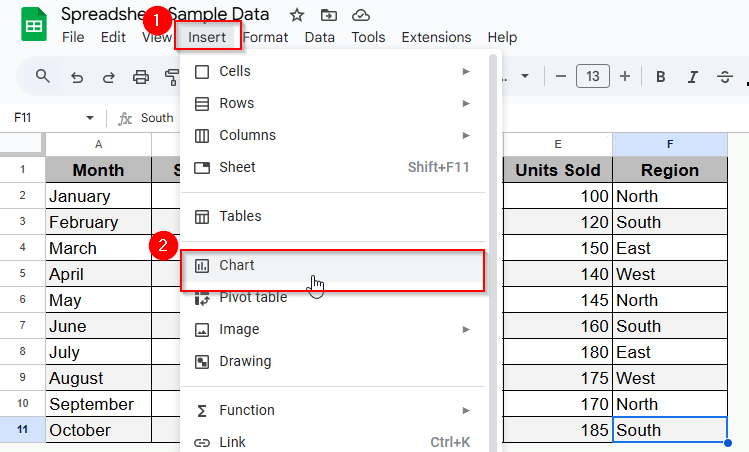Toggle strikethrough formatting
The image size is (749, 452).
tap(725, 76)
